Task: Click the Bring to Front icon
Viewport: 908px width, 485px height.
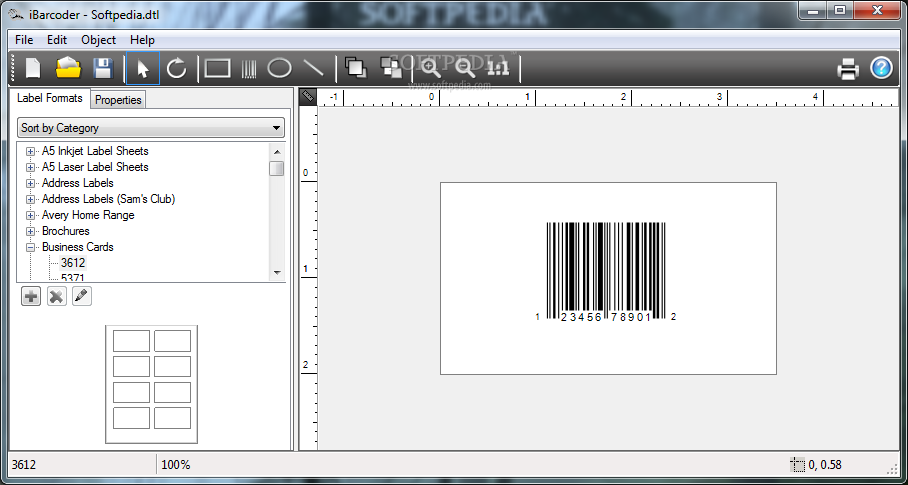Action: (x=356, y=68)
